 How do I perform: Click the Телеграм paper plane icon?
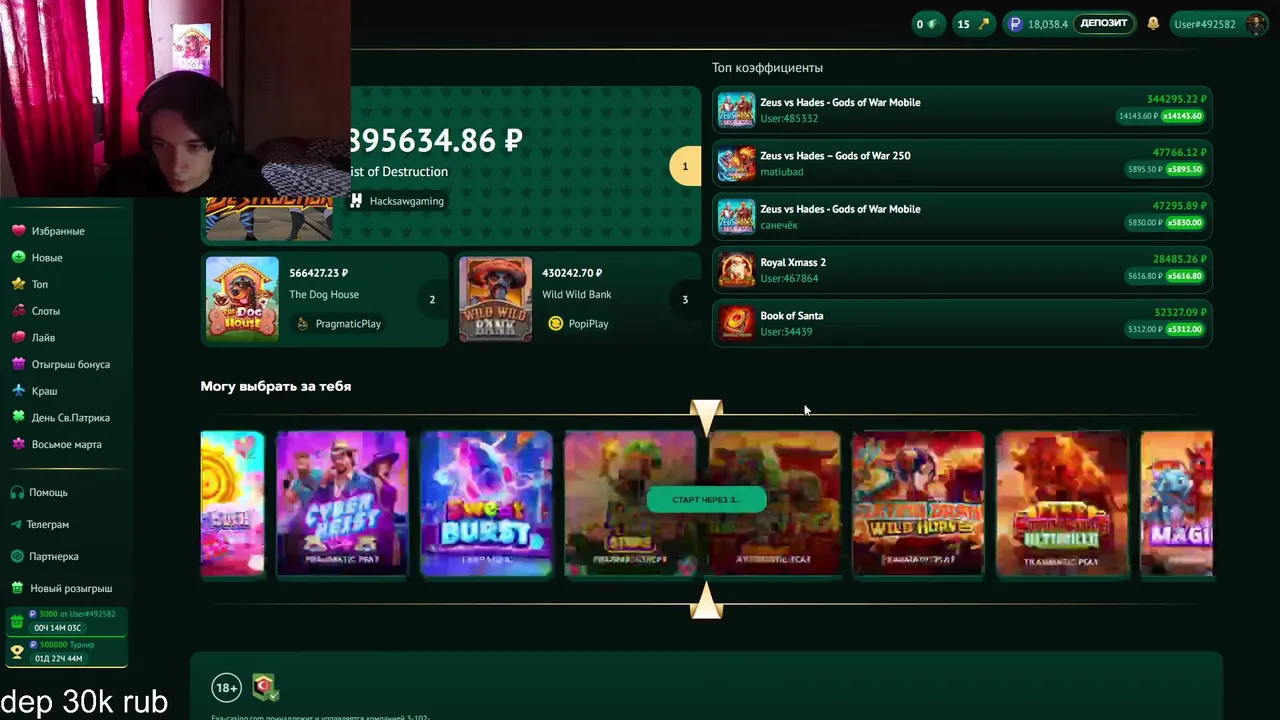[x=17, y=524]
